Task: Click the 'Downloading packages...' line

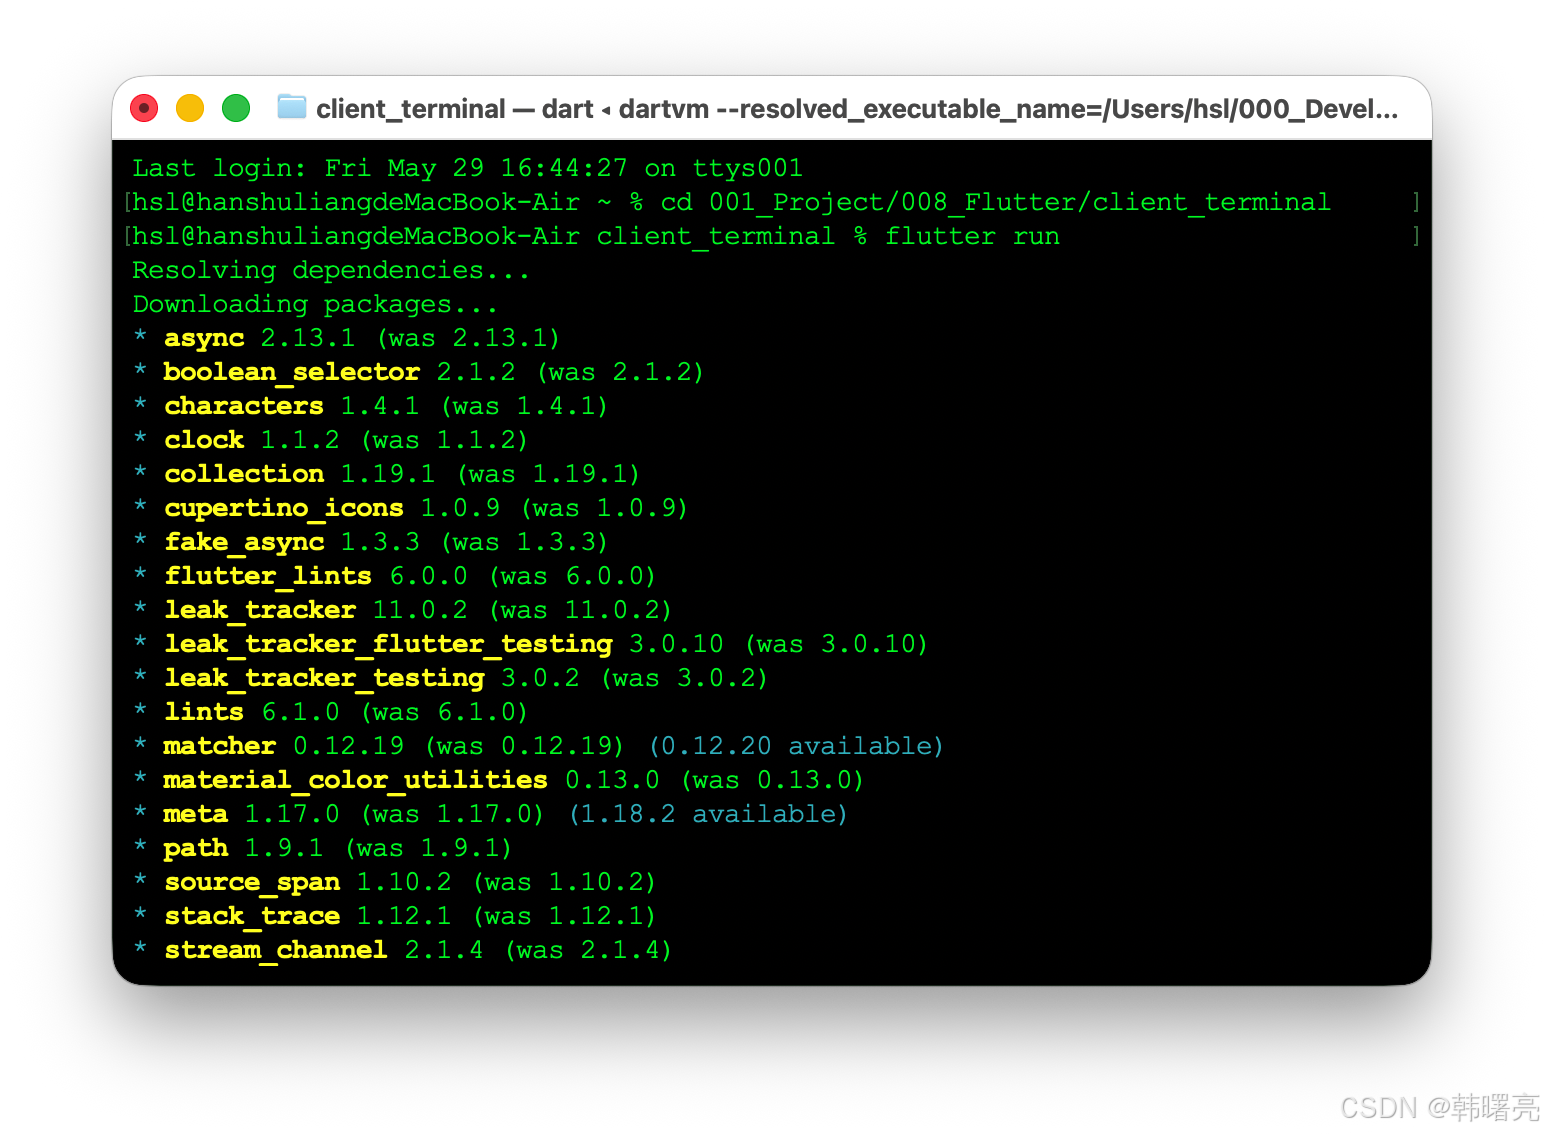Action: (x=315, y=304)
